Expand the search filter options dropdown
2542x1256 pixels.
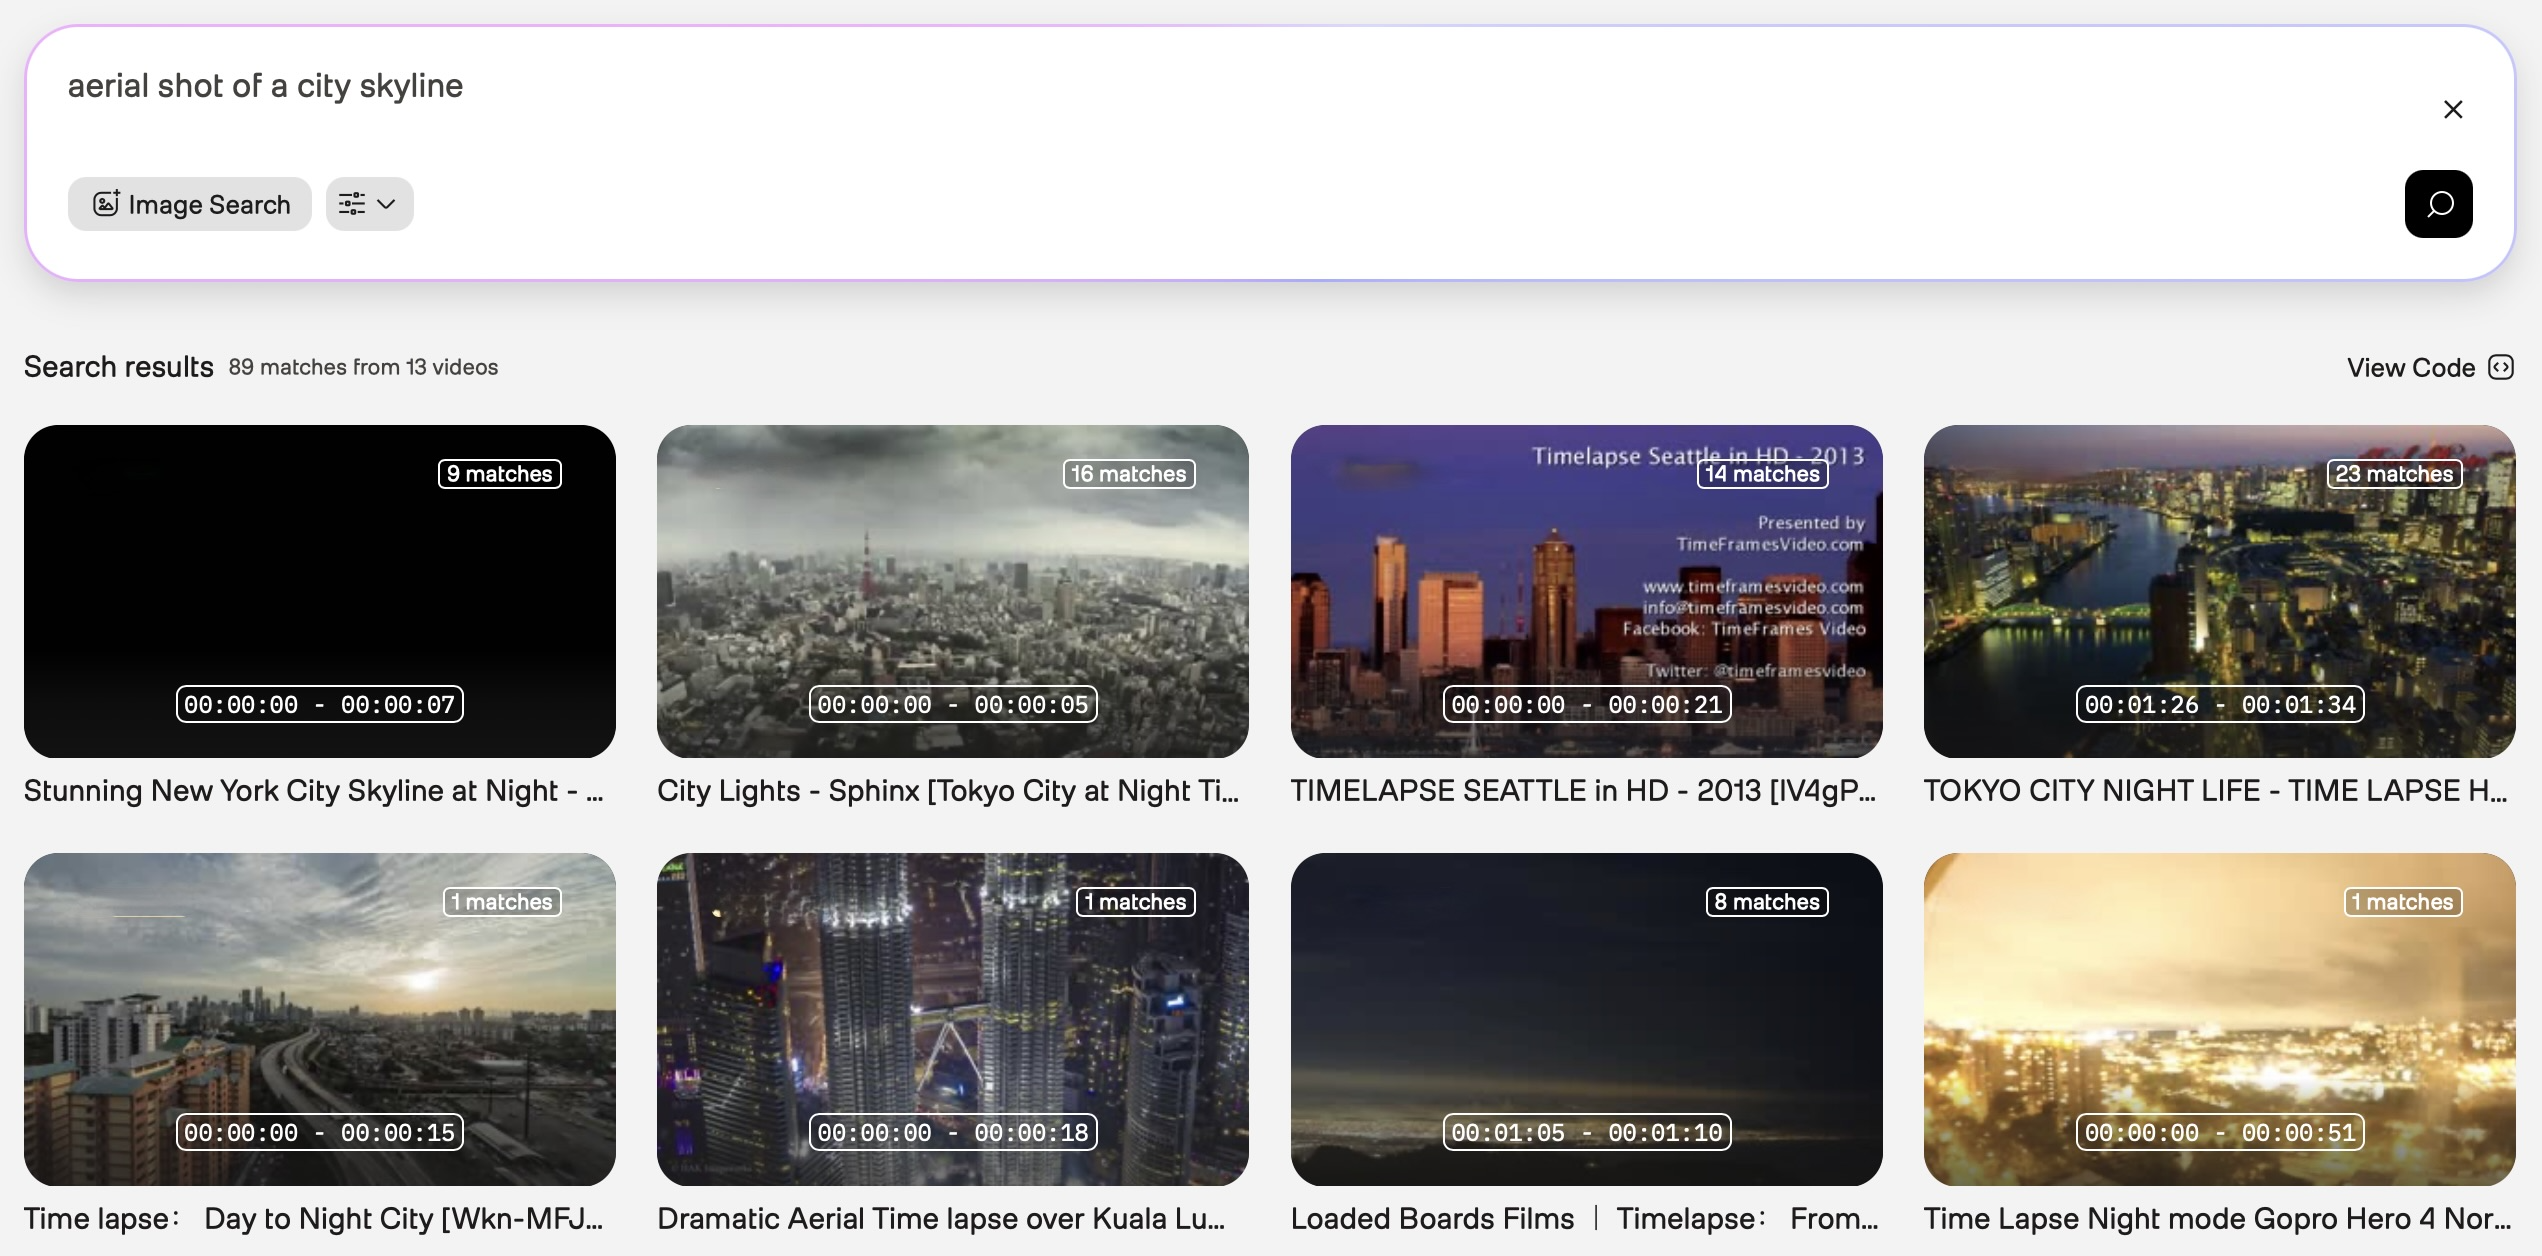(369, 204)
